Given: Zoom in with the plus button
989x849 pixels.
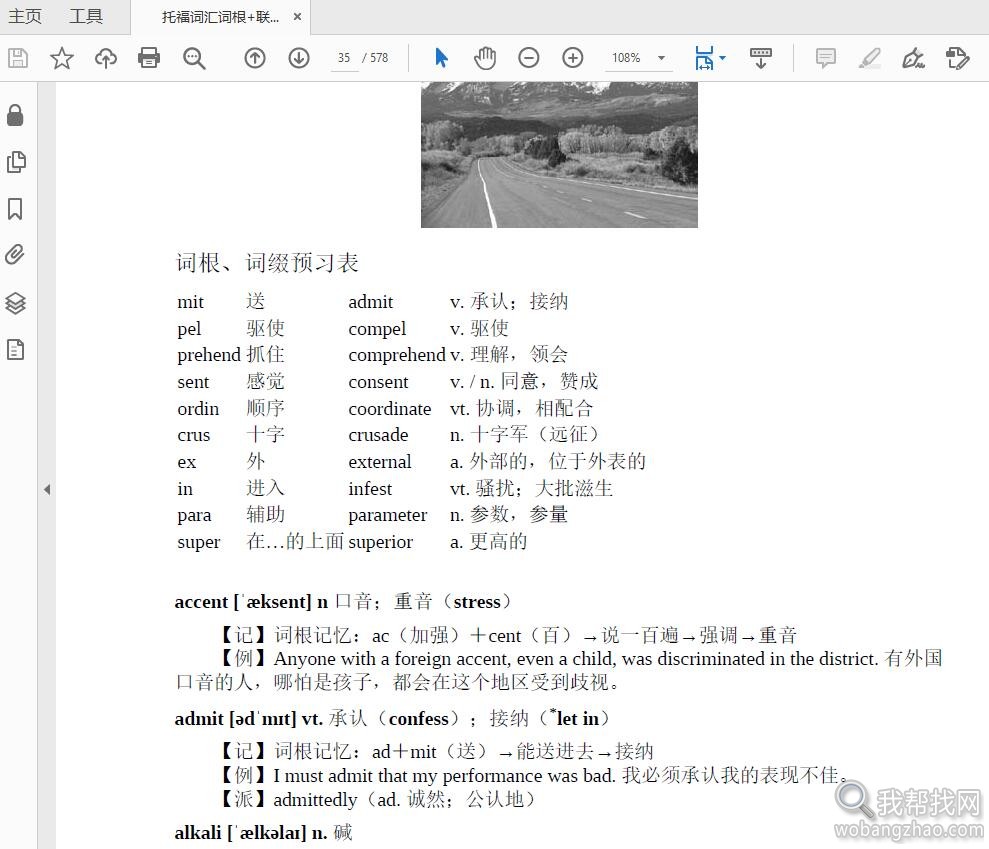Looking at the screenshot, I should (572, 58).
